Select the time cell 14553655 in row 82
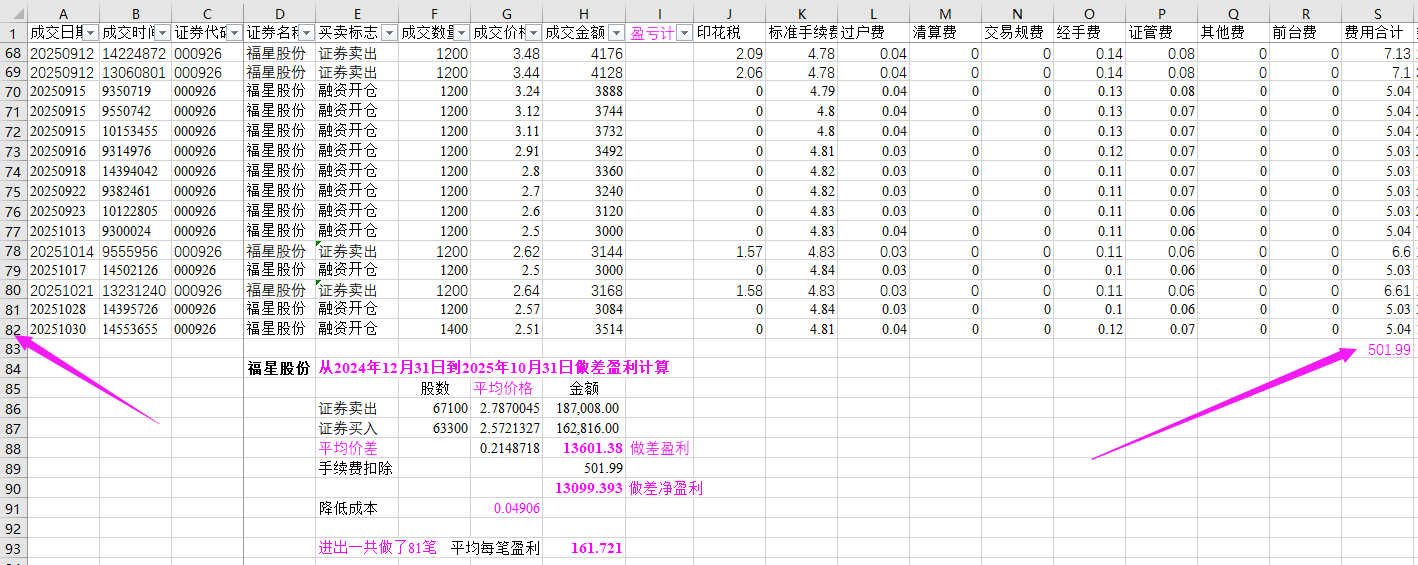The width and height of the screenshot is (1418, 565). click(135, 329)
